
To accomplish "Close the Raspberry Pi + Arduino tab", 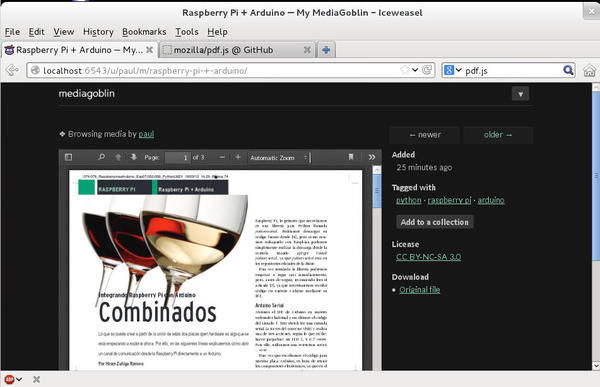I will click(150, 50).
